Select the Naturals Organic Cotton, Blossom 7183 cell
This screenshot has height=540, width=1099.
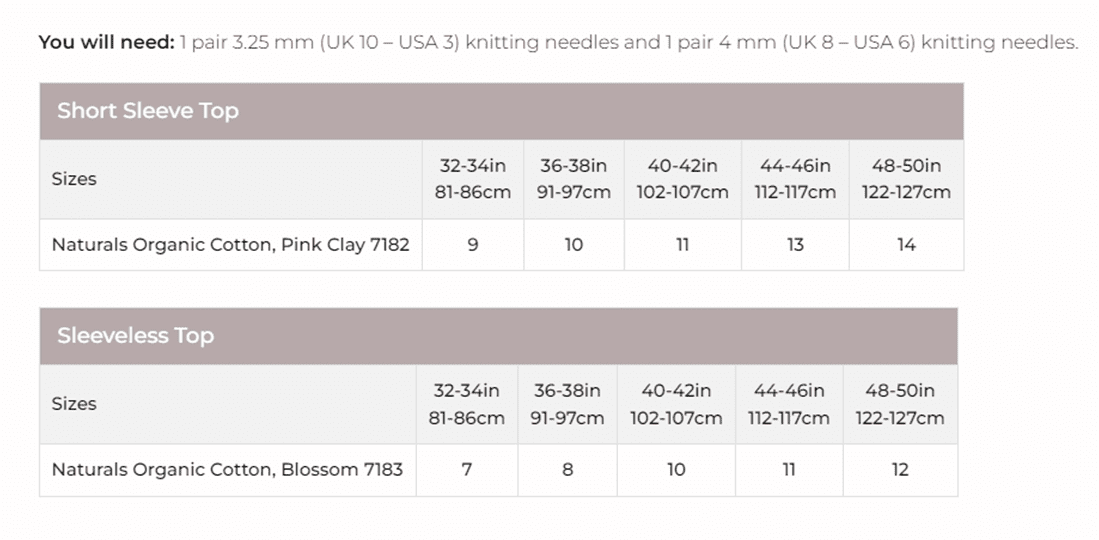(x=227, y=469)
